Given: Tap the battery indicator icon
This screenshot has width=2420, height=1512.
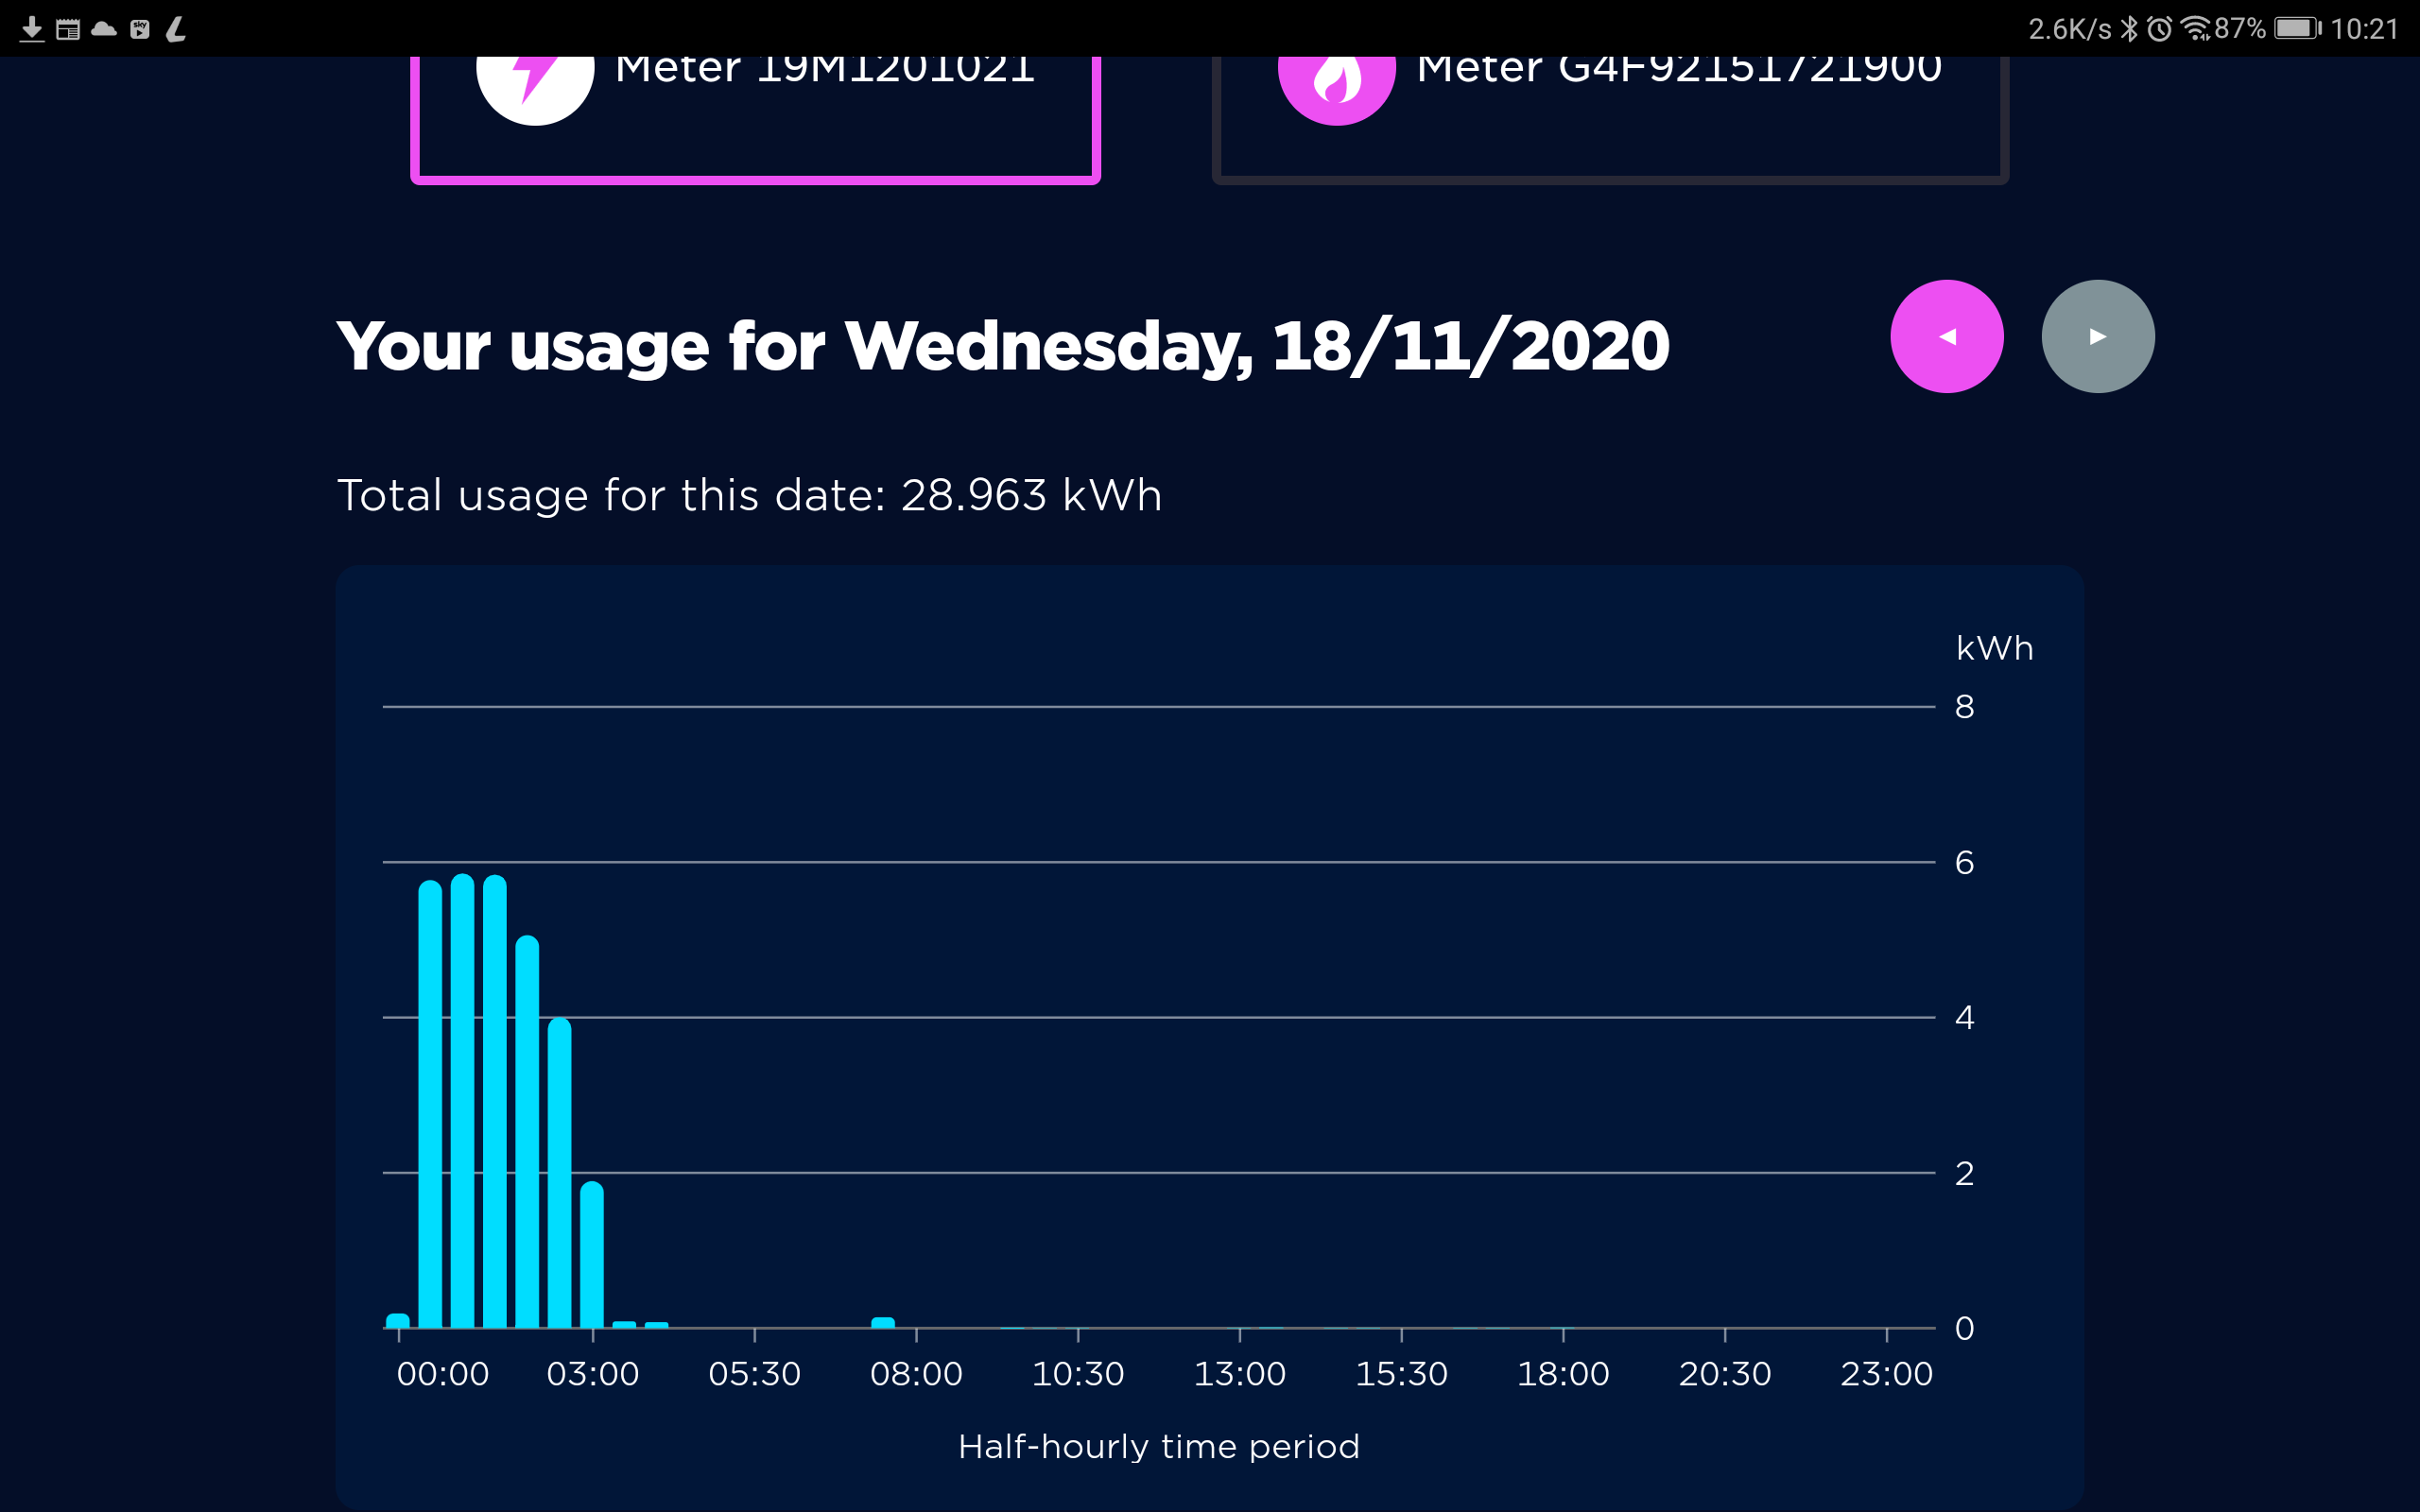Looking at the screenshot, I should coord(2298,29).
